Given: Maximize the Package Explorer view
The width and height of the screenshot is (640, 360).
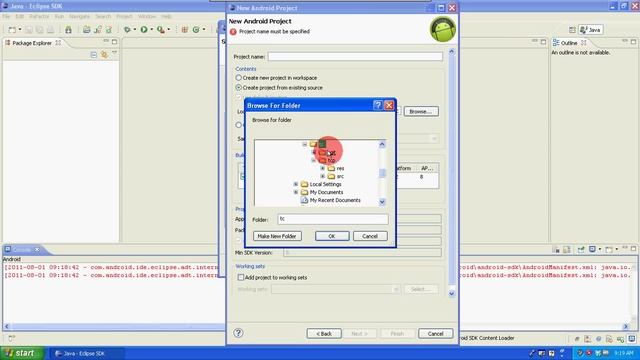Looking at the screenshot, I should tap(114, 42).
